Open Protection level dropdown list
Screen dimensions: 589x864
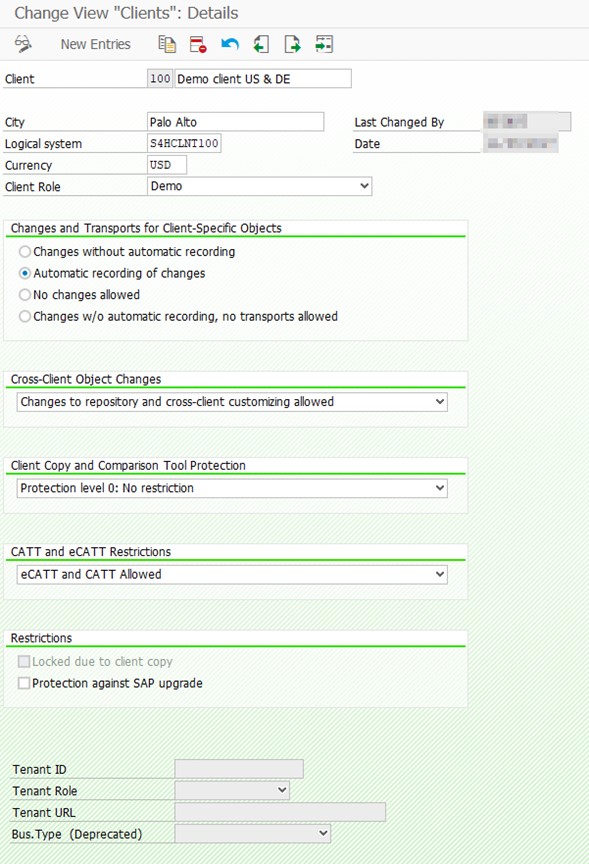(x=232, y=488)
